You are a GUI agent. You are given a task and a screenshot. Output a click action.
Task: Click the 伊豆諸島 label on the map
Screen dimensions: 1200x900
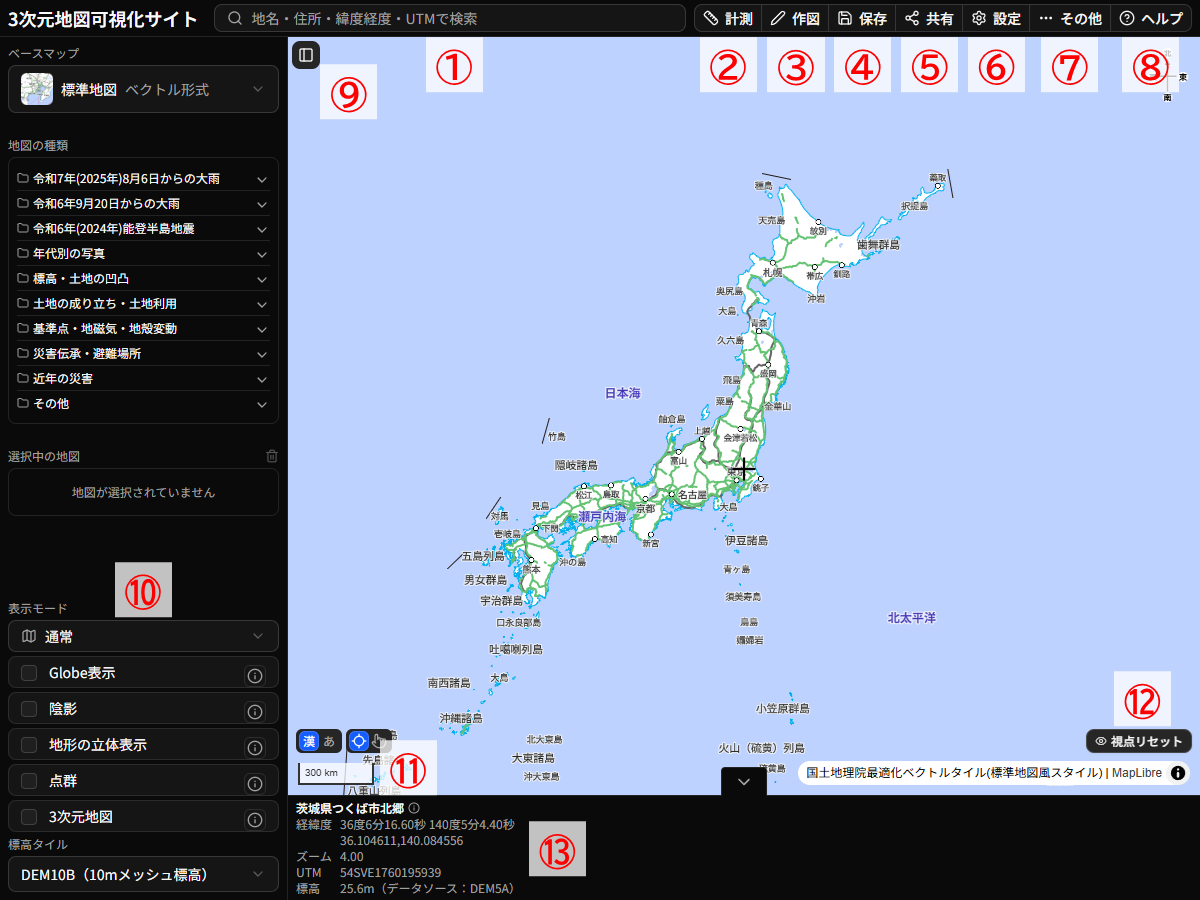tap(747, 540)
